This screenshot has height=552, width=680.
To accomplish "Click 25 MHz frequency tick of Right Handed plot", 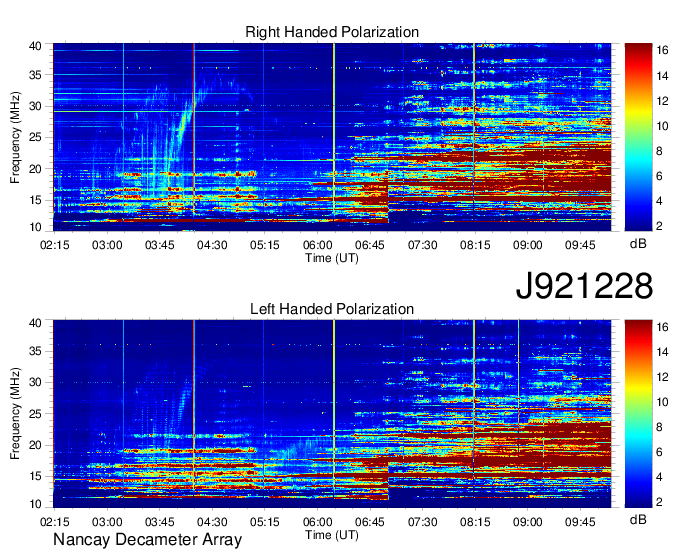I will pyautogui.click(x=36, y=137).
